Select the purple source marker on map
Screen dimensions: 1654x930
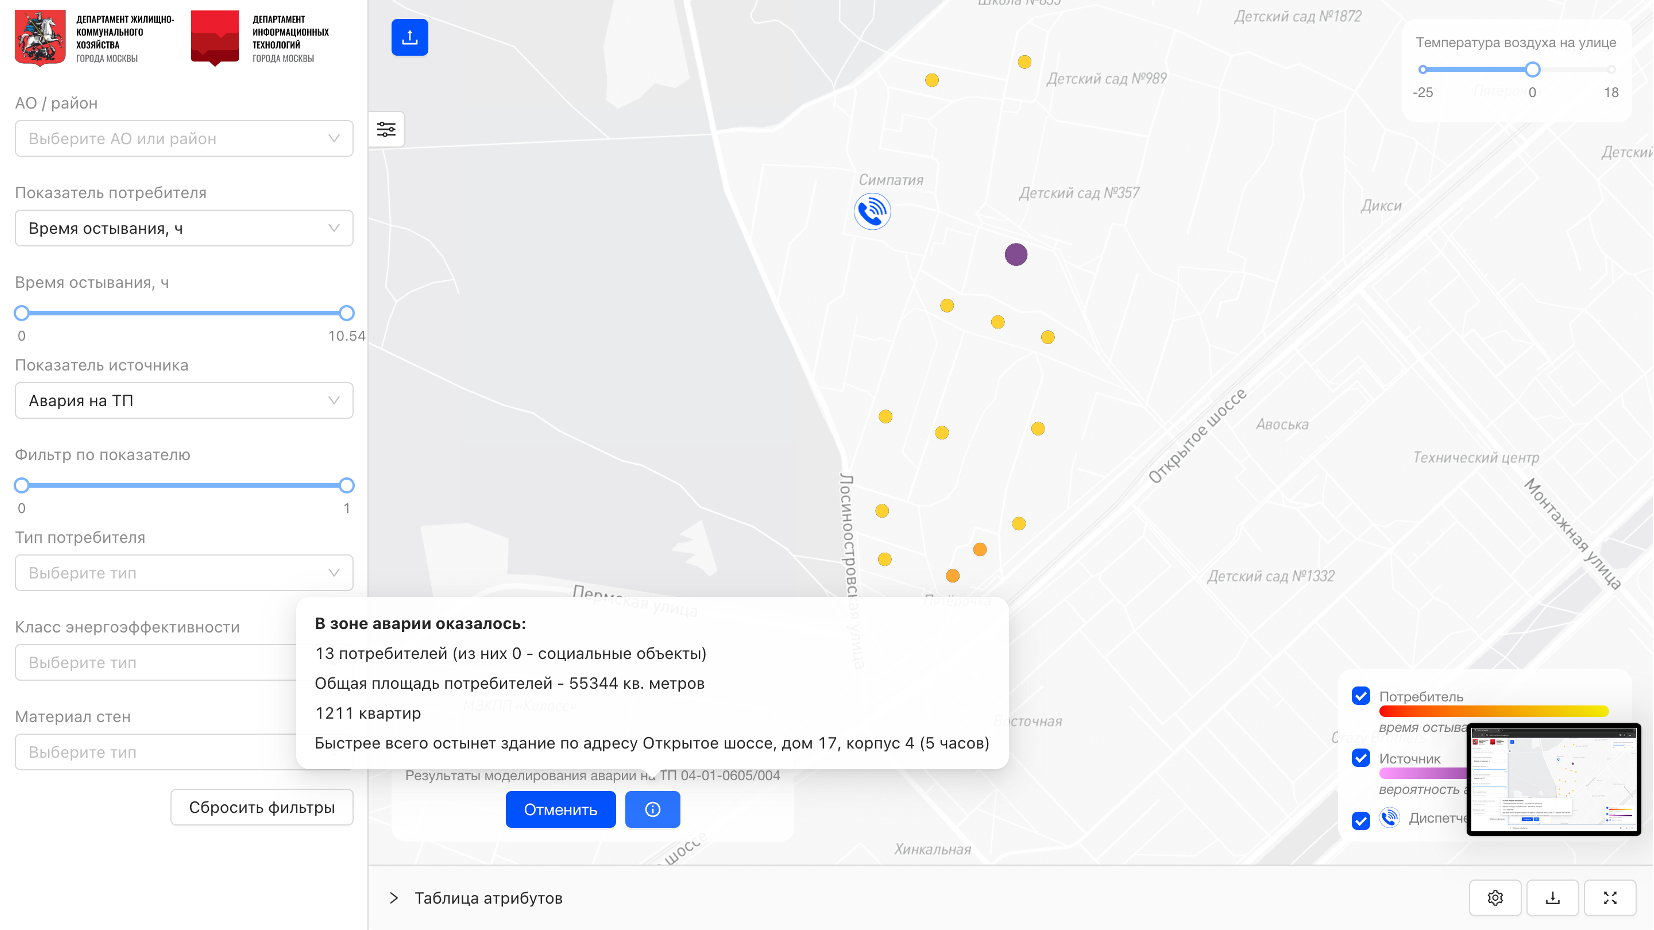click(x=1016, y=255)
